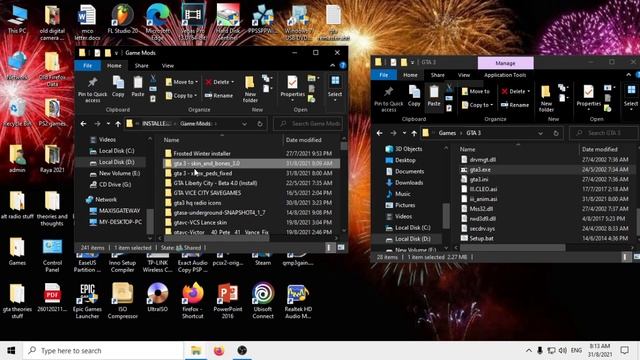Click Pin to Quick access in GTA 3 window
This screenshot has height=360, width=640.
[x=389, y=98]
